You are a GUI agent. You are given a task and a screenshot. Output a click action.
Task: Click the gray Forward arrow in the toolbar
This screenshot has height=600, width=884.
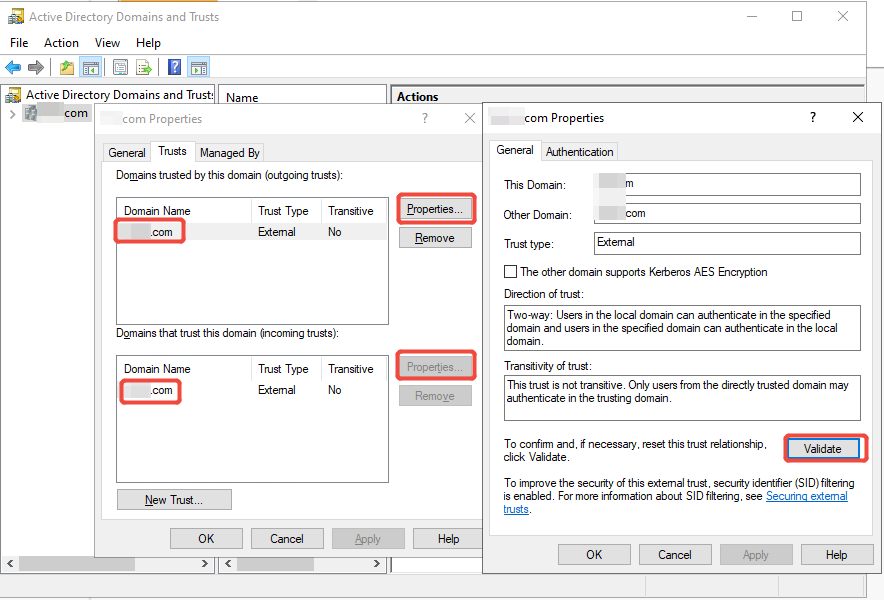tap(36, 68)
